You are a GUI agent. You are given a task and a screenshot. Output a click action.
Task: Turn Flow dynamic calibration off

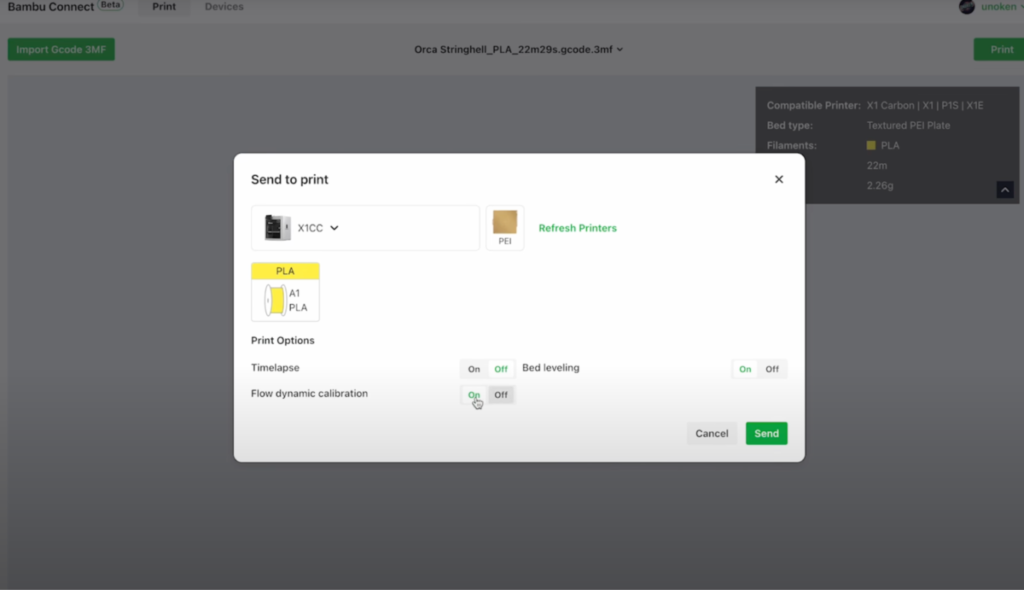501,395
